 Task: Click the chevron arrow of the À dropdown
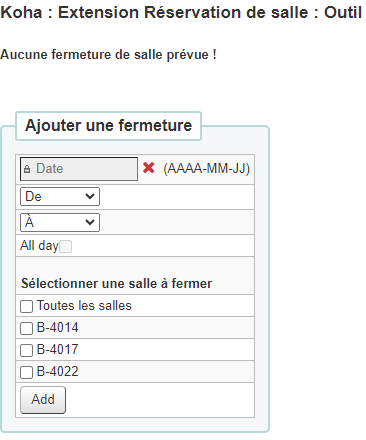(90, 222)
